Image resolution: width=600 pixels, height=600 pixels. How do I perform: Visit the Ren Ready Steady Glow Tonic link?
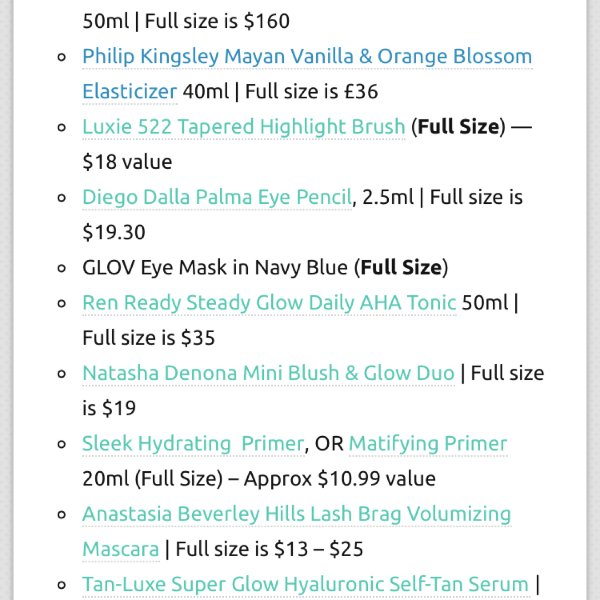(x=269, y=303)
